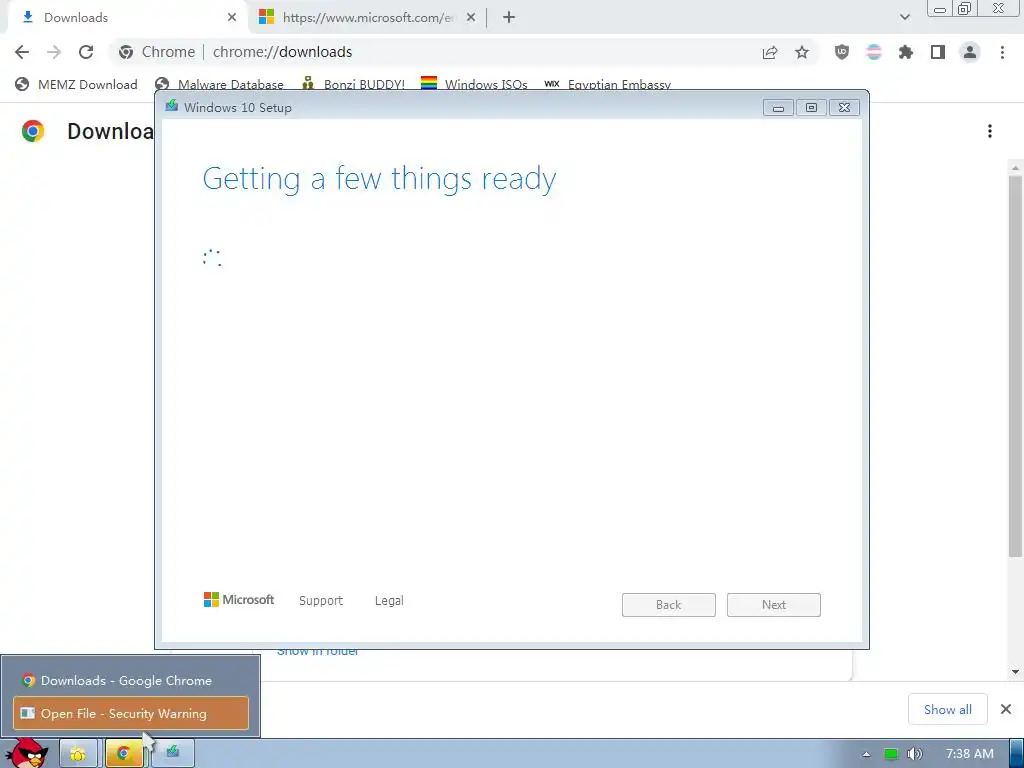Bookmark this page with the star icon
Viewport: 1024px width, 768px height.
pos(802,52)
